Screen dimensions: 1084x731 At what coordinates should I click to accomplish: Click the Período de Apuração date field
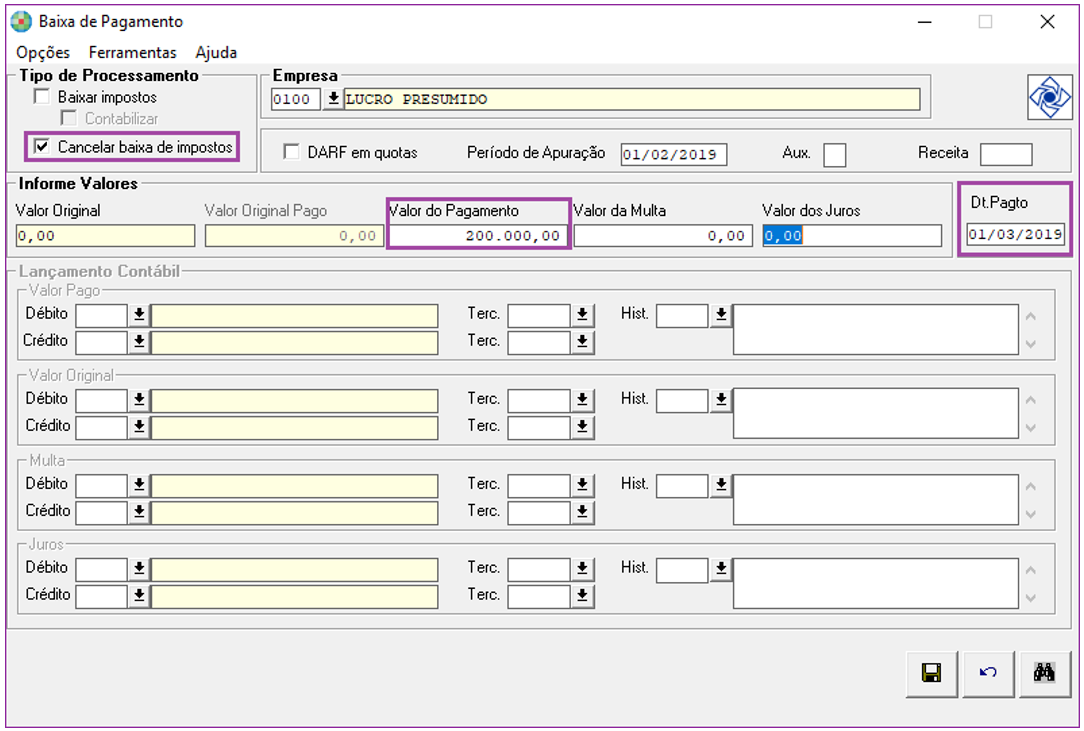pos(673,154)
